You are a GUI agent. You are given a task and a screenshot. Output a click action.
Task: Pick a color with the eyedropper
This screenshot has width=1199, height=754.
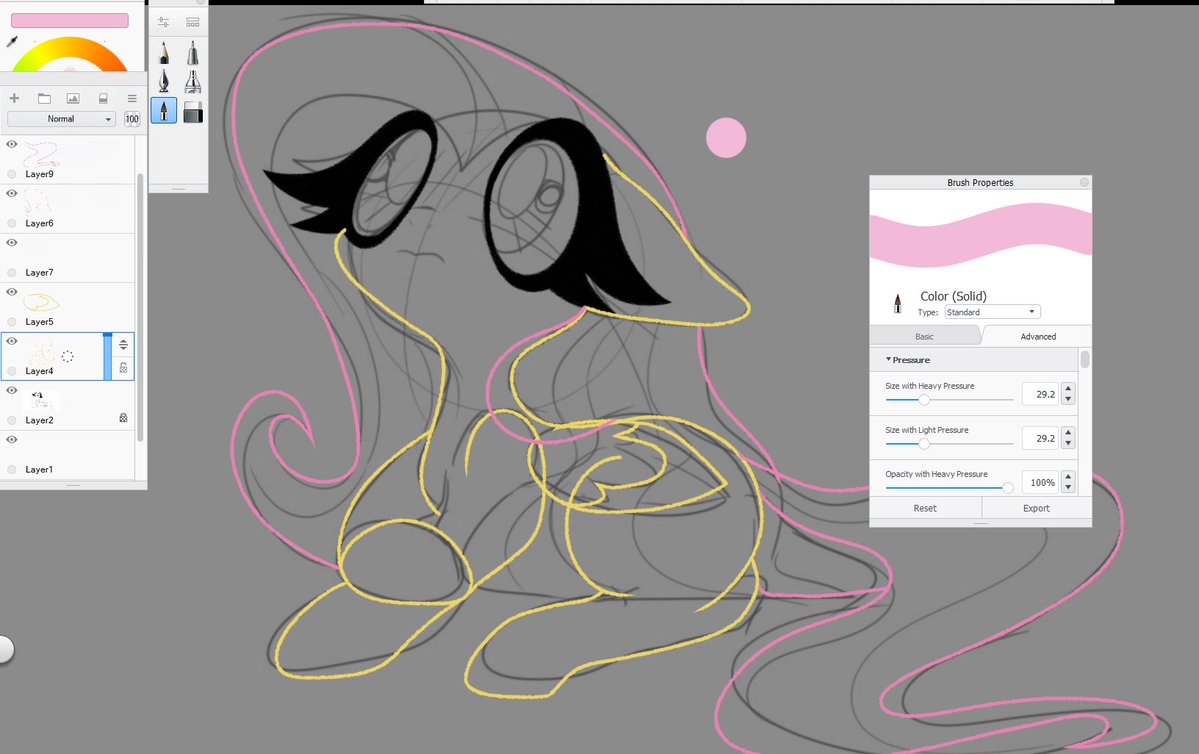pyautogui.click(x=12, y=41)
